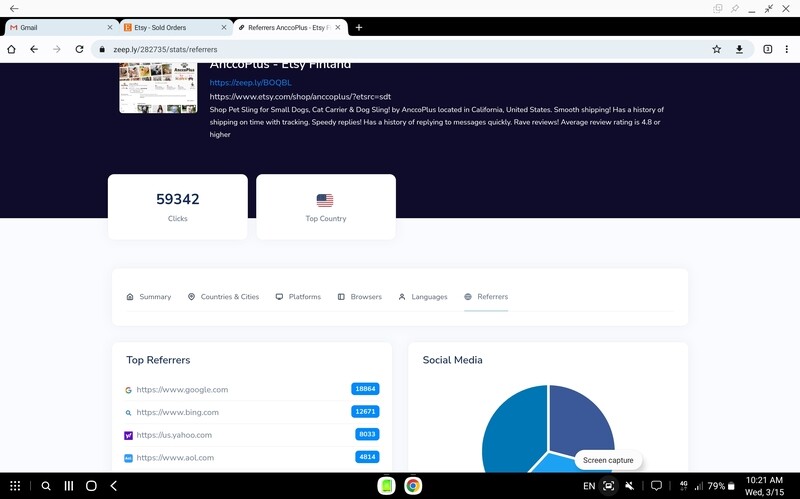Toggle the muted notifications tray icon
This screenshot has height=499, width=800.
tap(630, 486)
